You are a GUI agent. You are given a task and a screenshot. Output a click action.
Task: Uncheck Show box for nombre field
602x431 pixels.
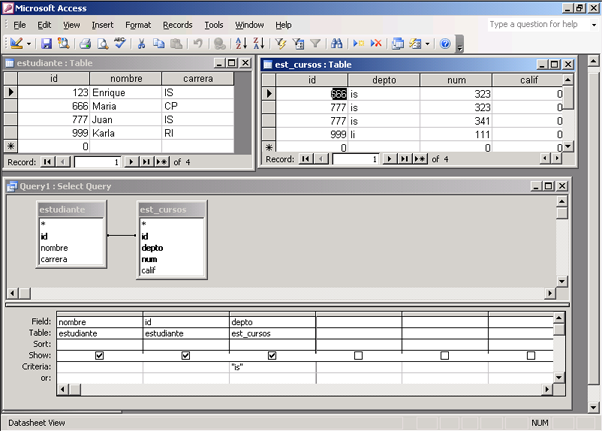coord(99,356)
